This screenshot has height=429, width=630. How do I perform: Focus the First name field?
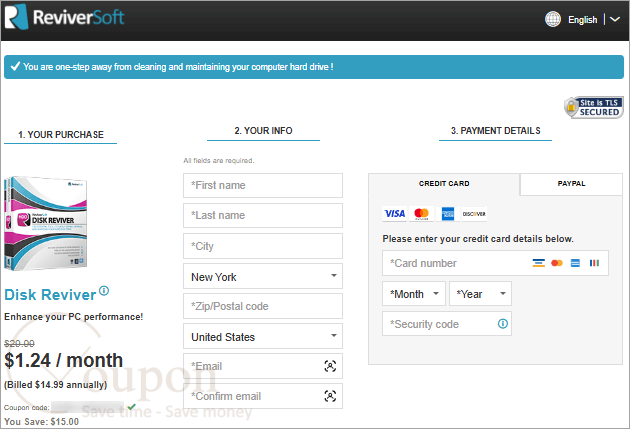263,186
